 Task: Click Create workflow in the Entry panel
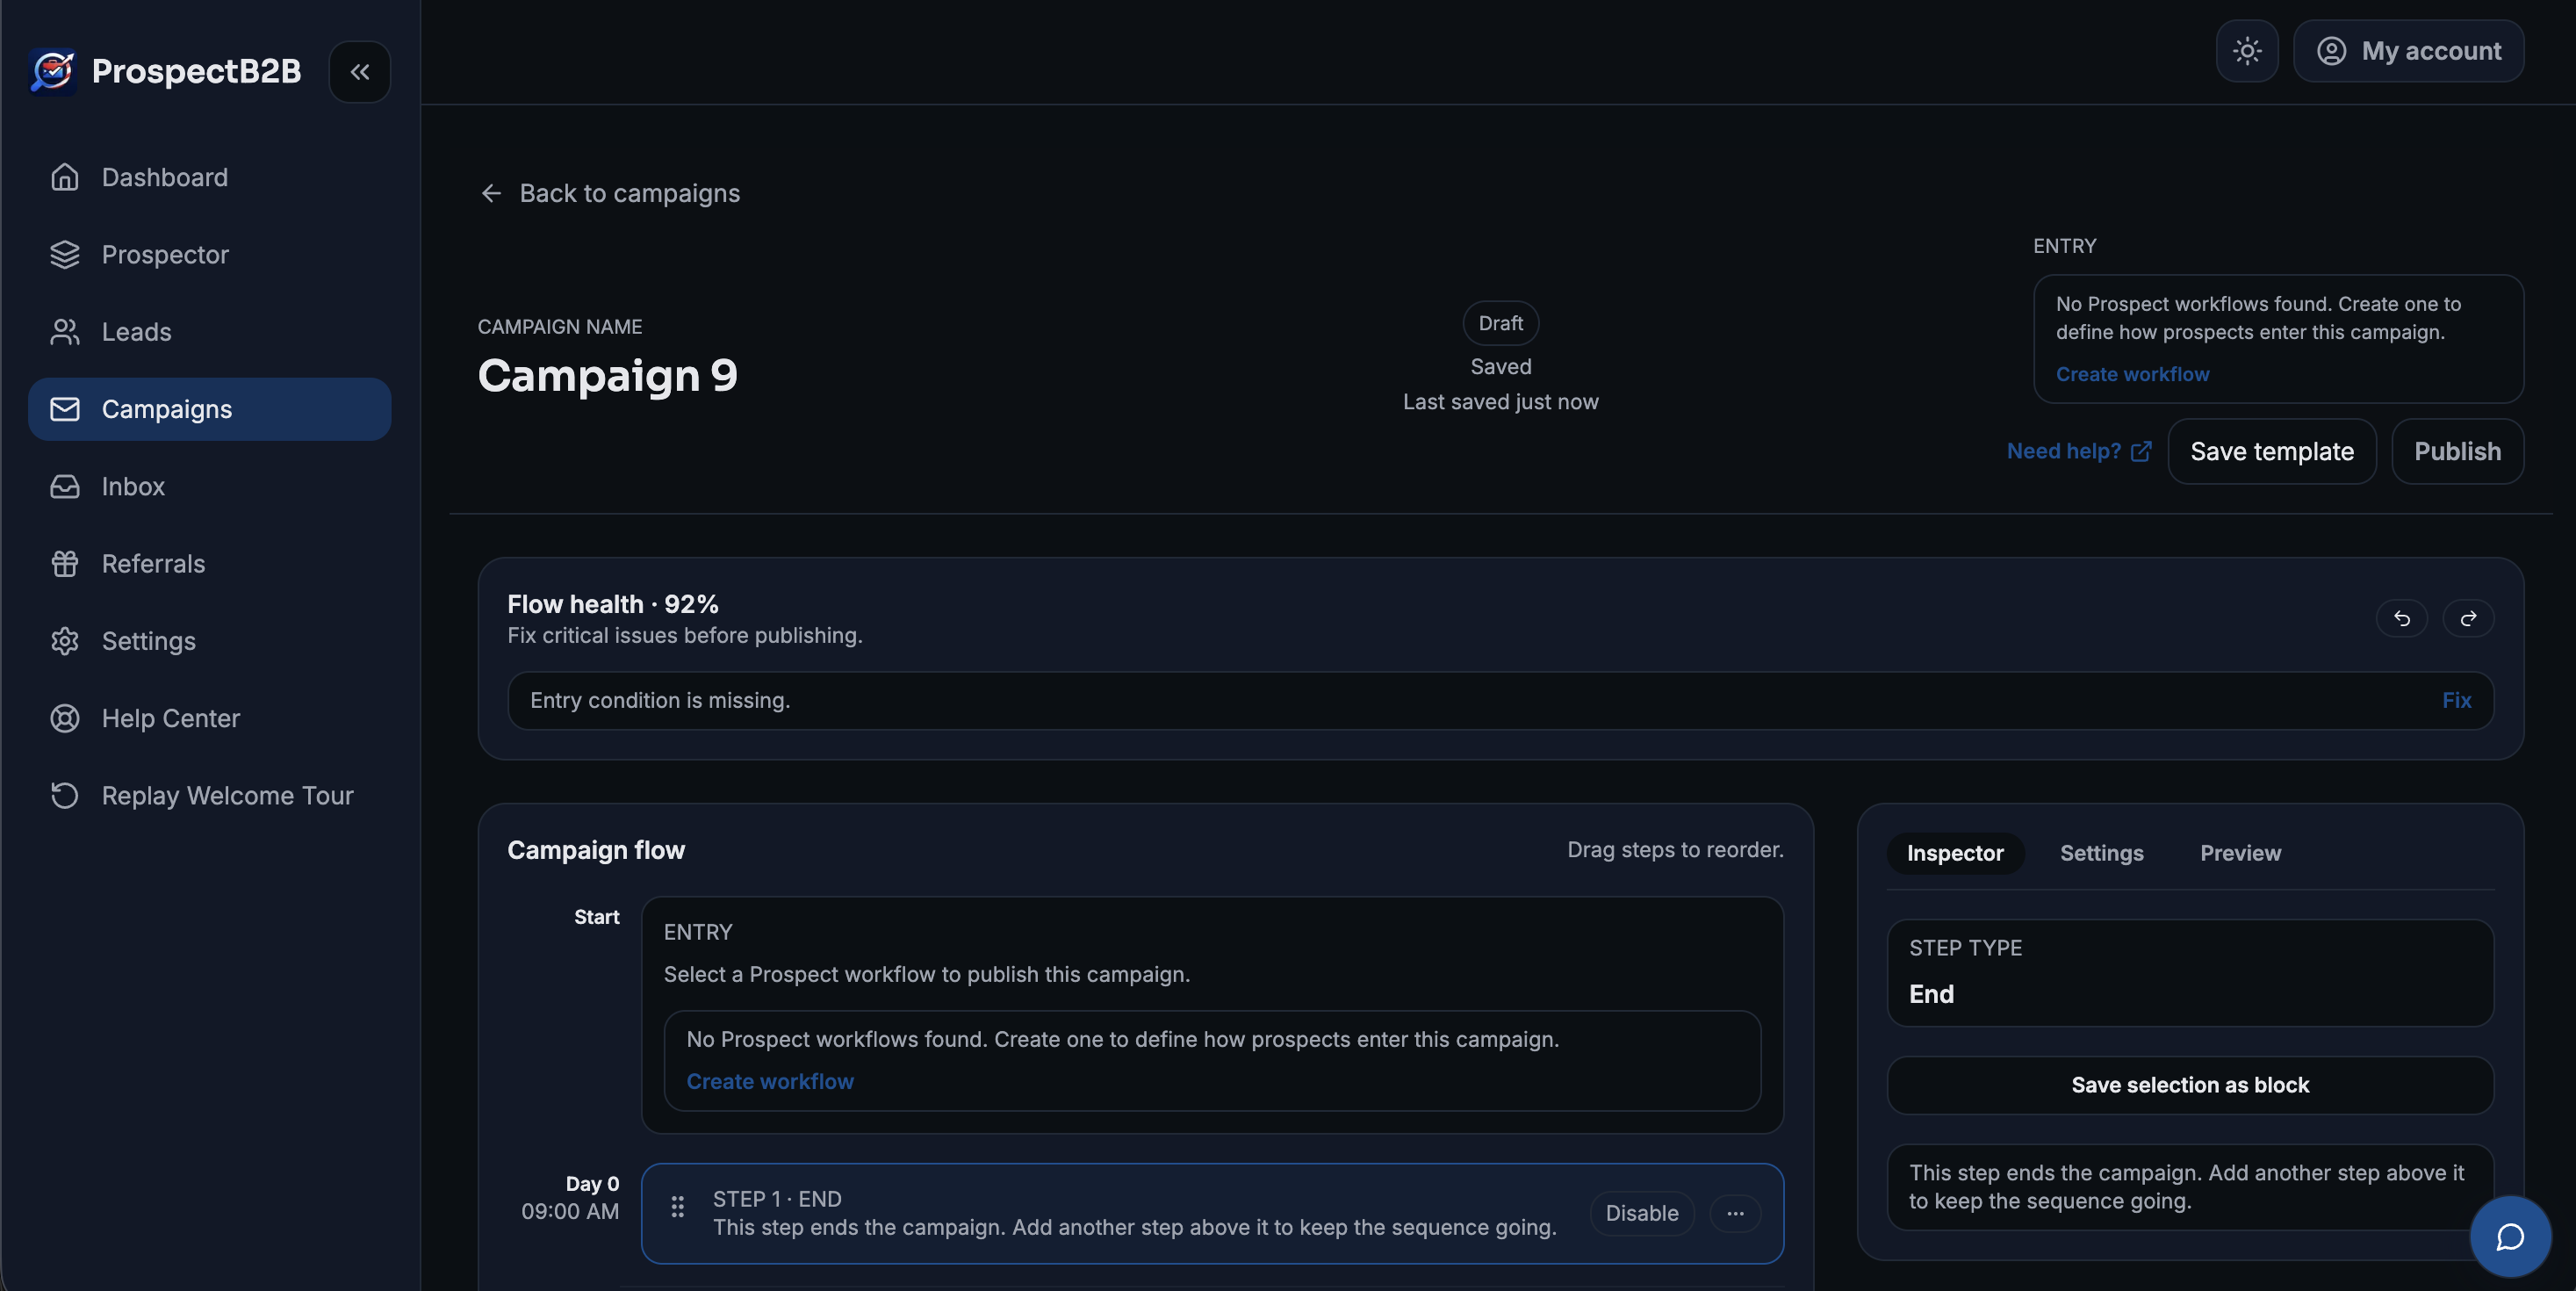coord(2132,373)
